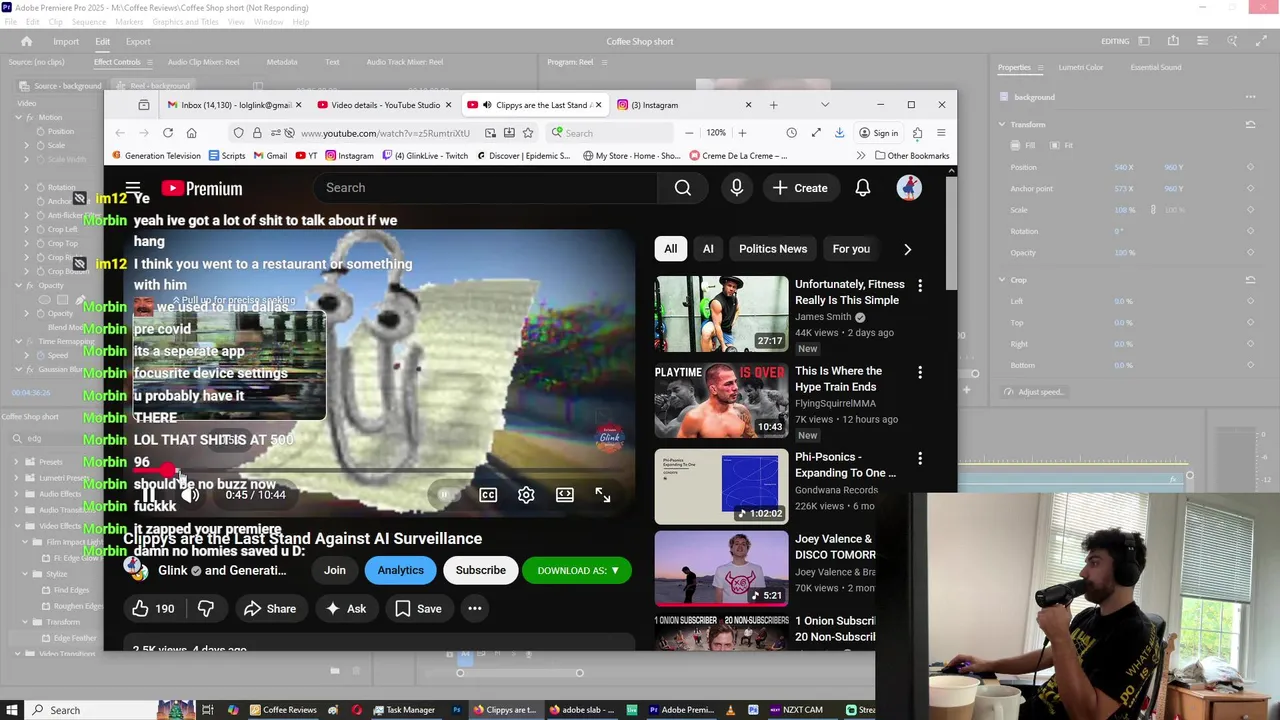Like the video with 190 likes
Image resolution: width=1280 pixels, height=720 pixels.
153,608
